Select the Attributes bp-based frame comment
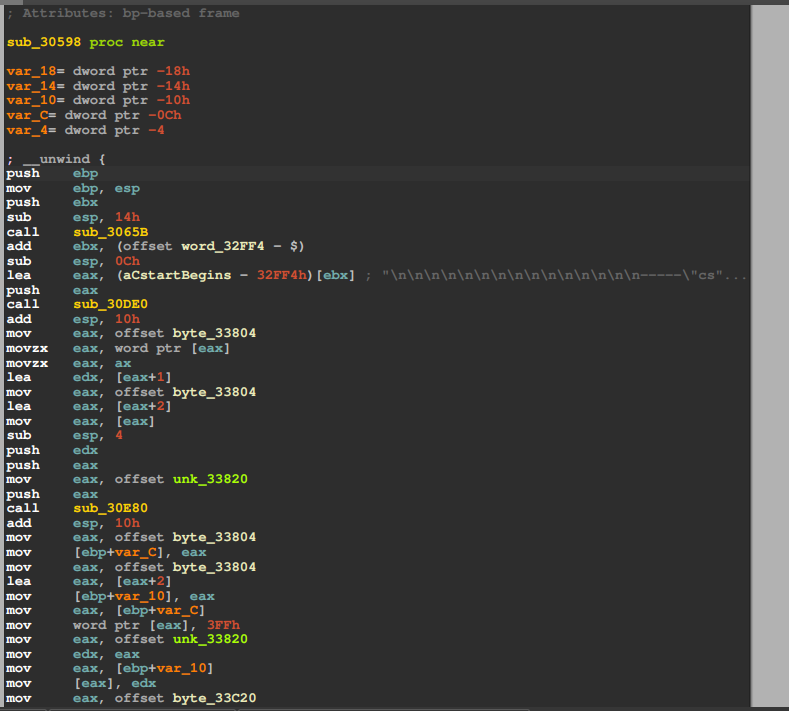789x711 pixels. pyautogui.click(x=122, y=13)
